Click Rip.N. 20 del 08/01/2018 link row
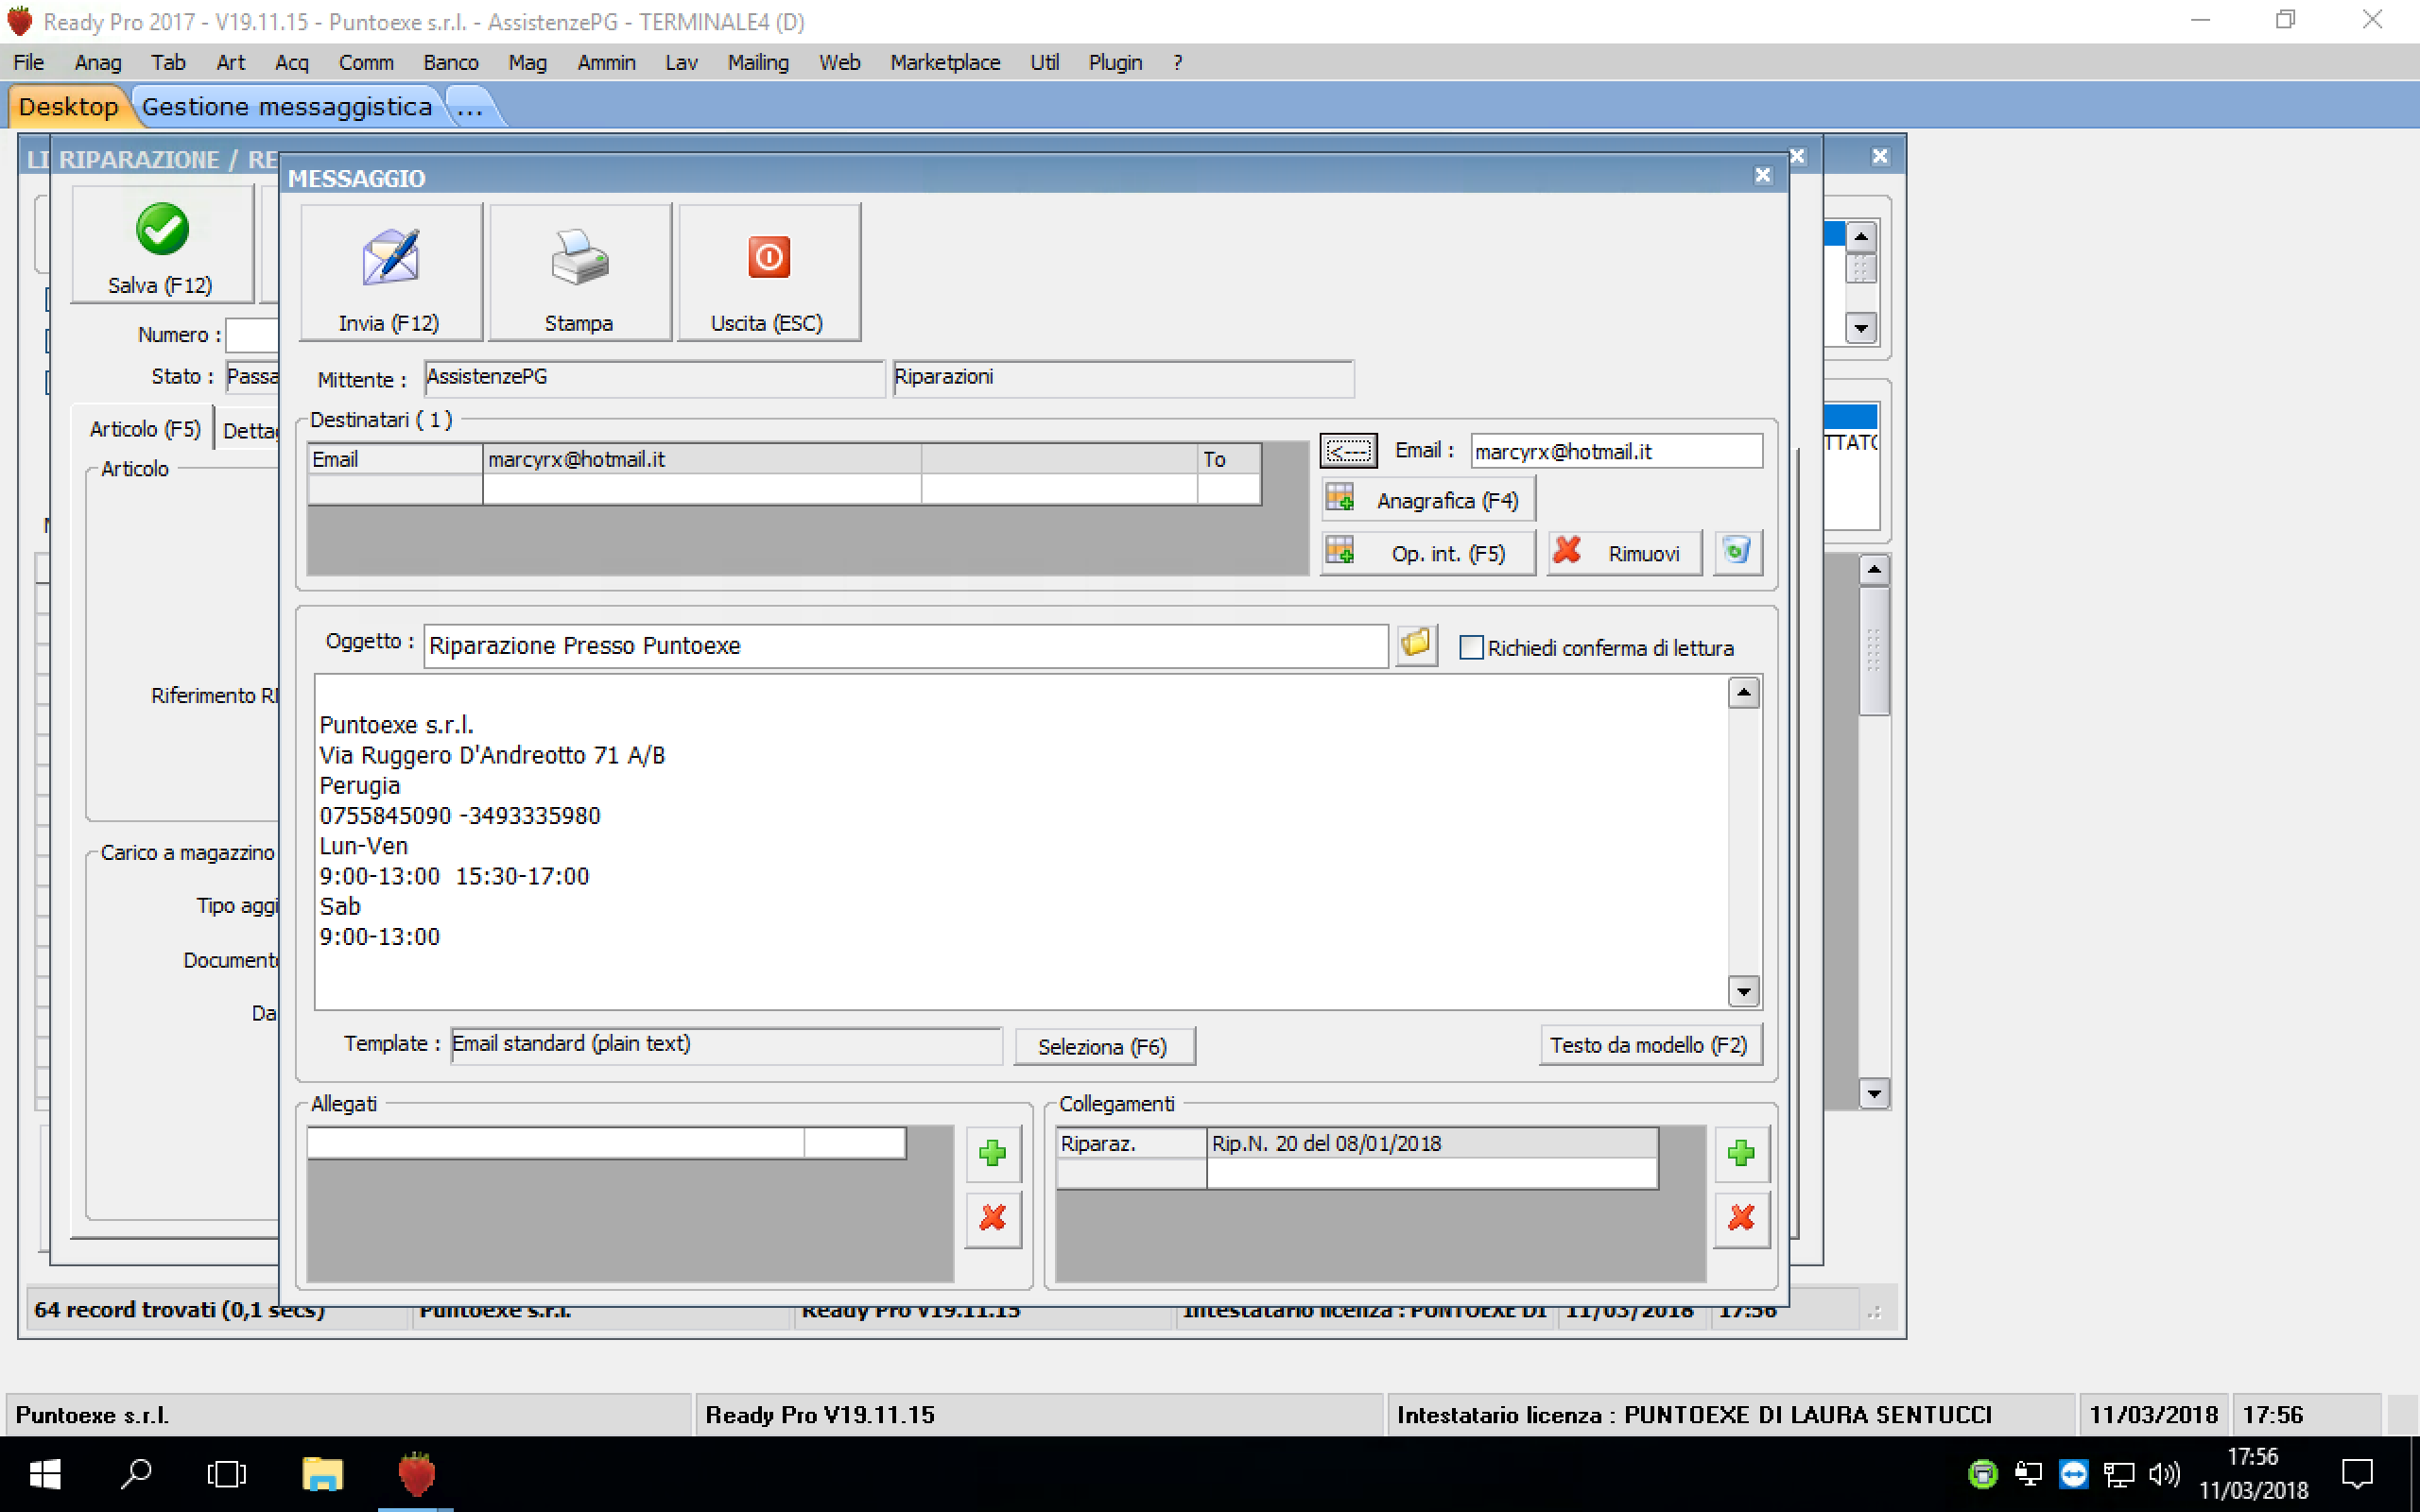This screenshot has width=2420, height=1512. point(1431,1143)
